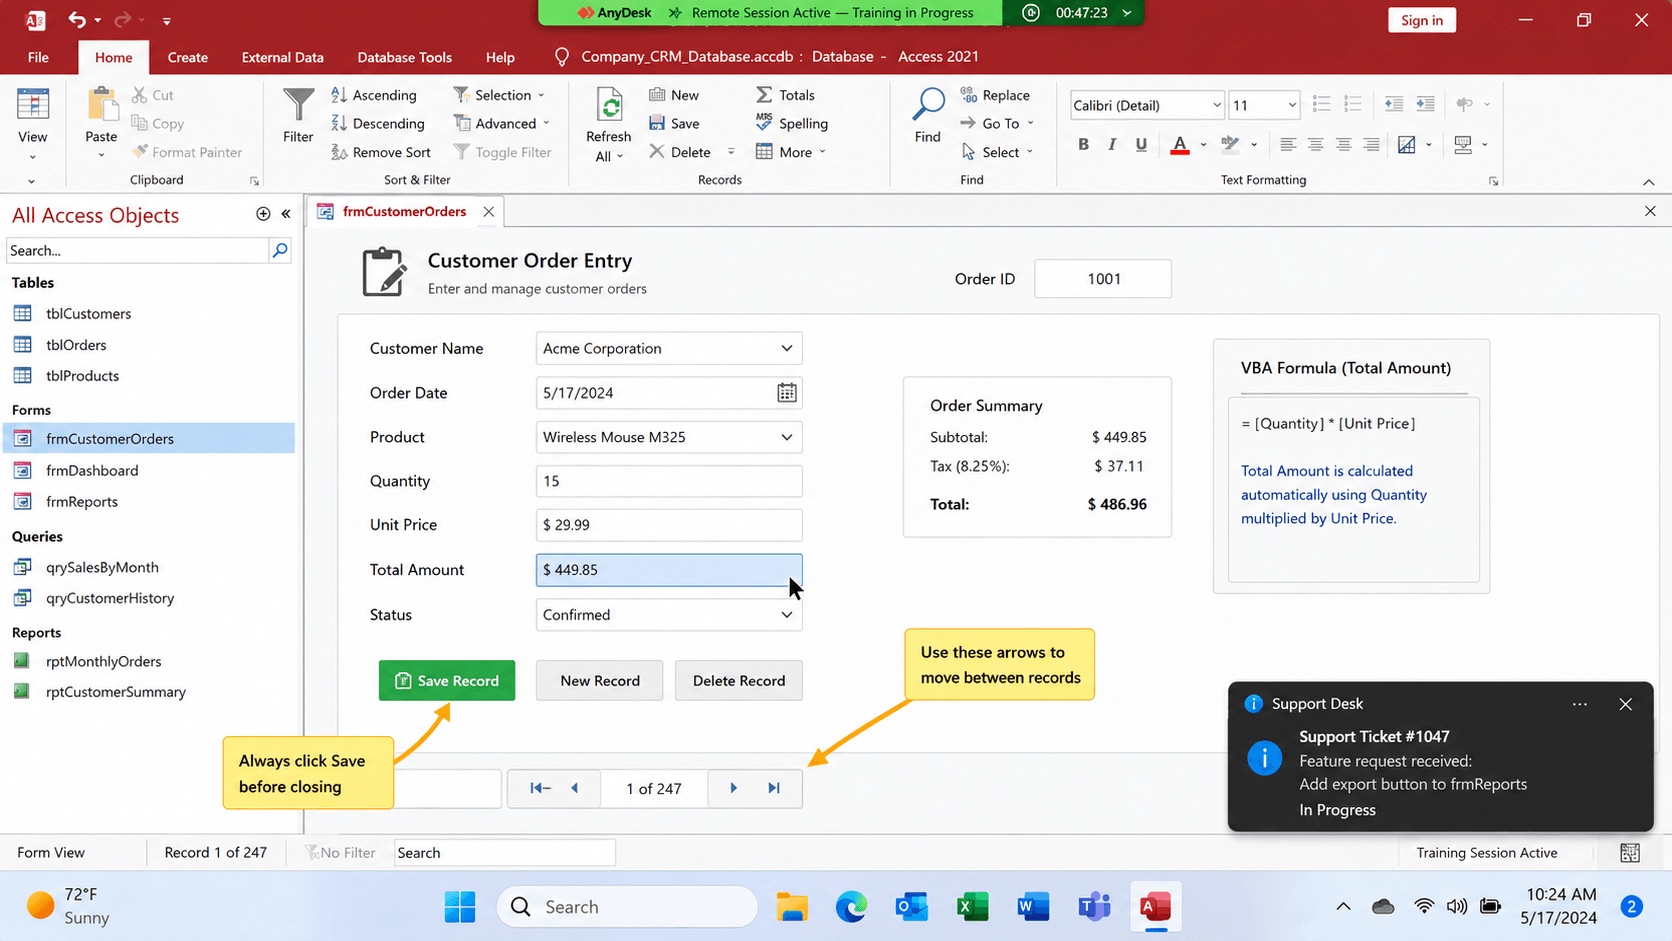Switch to External Data tab
1672x941 pixels.
pyautogui.click(x=282, y=57)
